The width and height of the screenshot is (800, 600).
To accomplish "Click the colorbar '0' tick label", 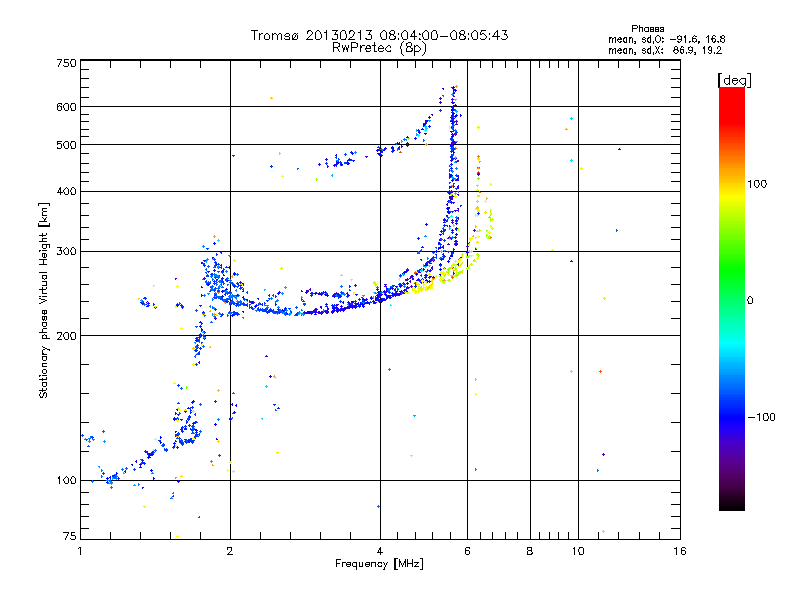I will pyautogui.click(x=750, y=300).
